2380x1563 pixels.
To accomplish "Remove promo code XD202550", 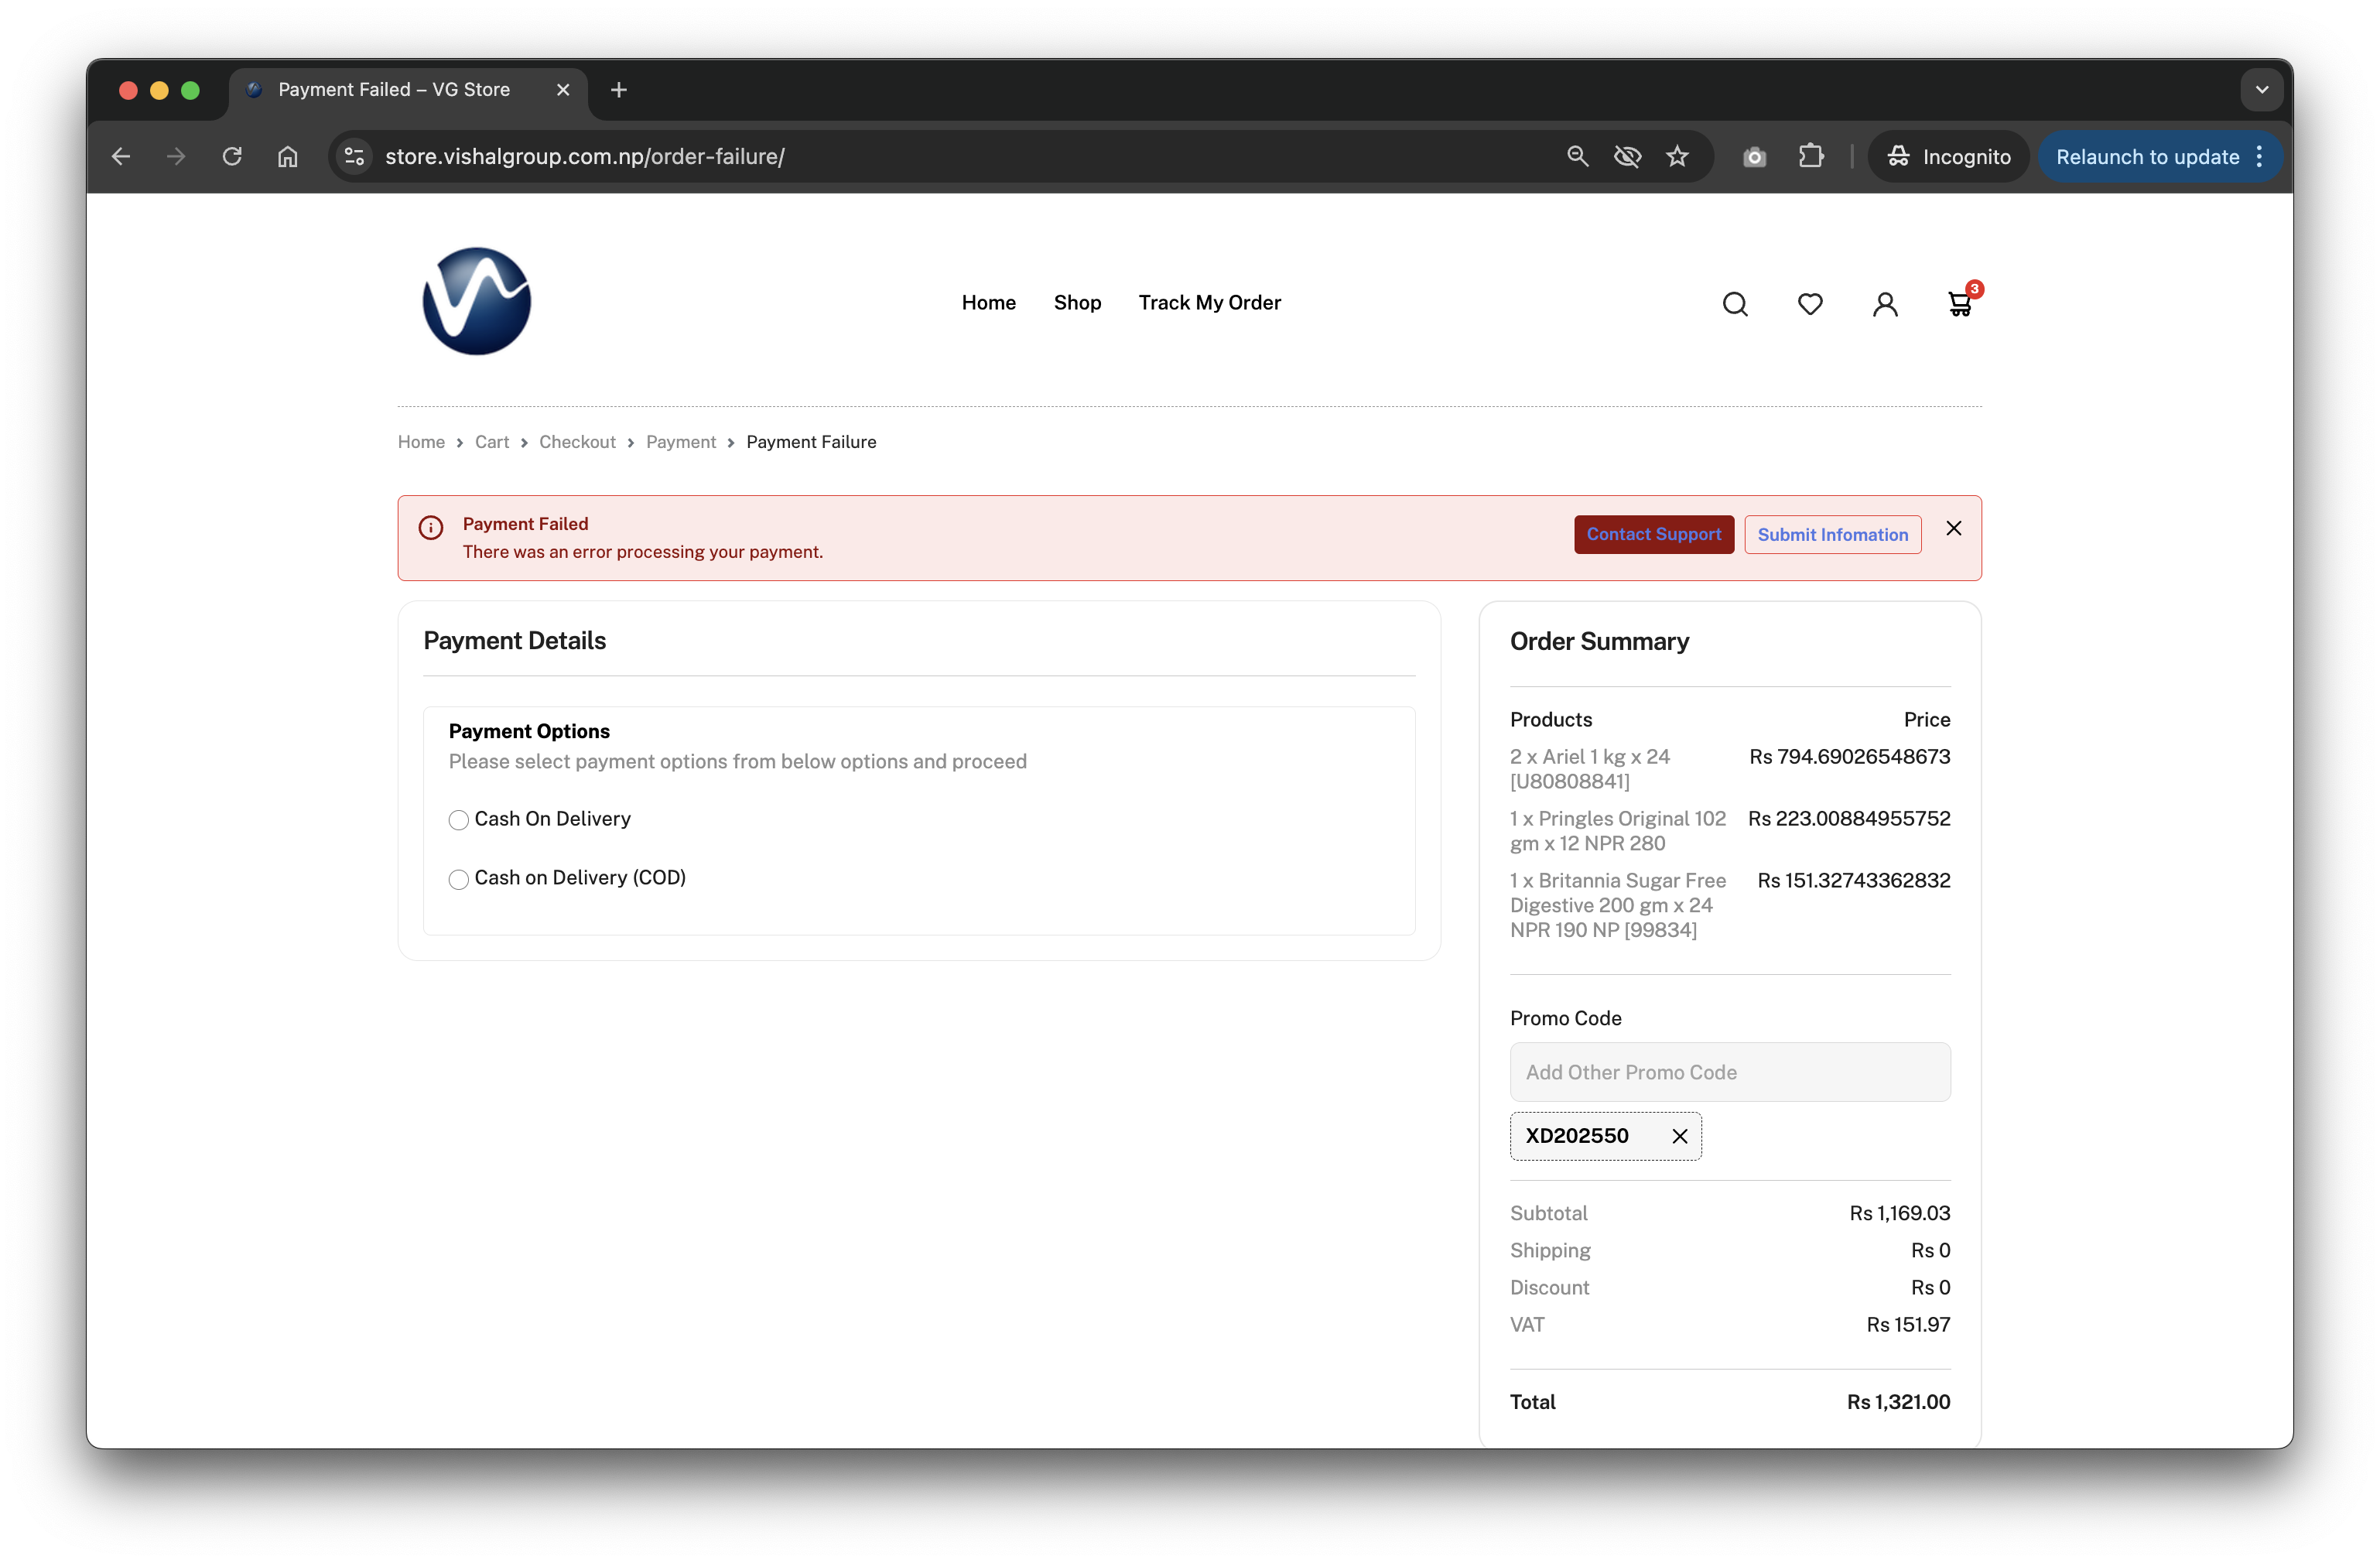I will tap(1680, 1136).
